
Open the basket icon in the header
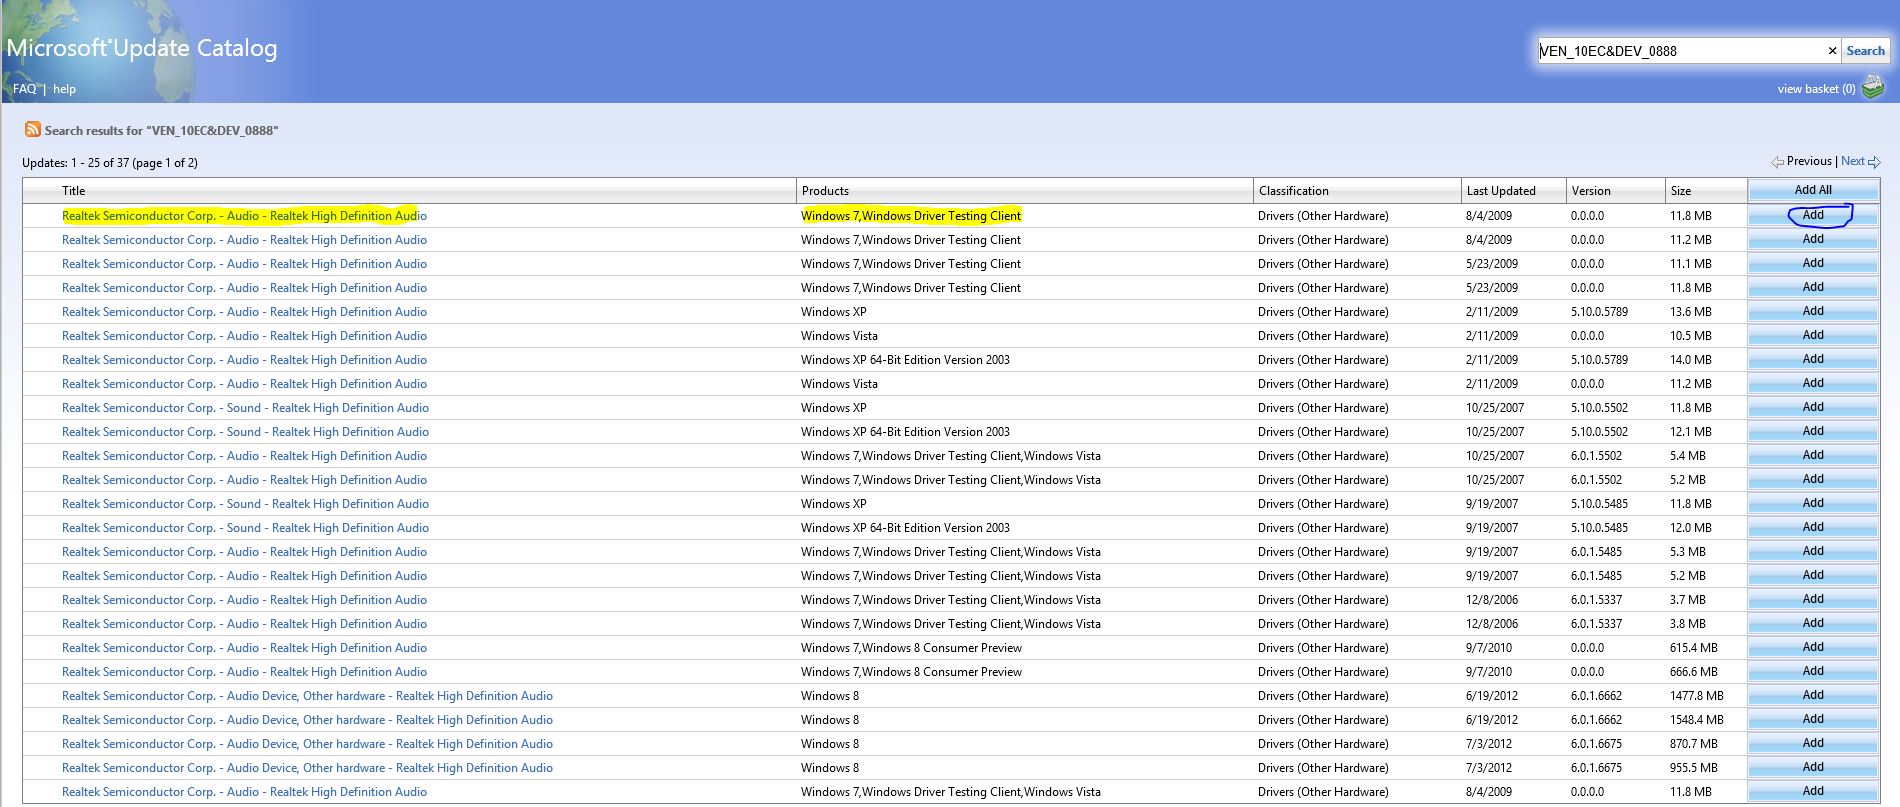point(1872,88)
